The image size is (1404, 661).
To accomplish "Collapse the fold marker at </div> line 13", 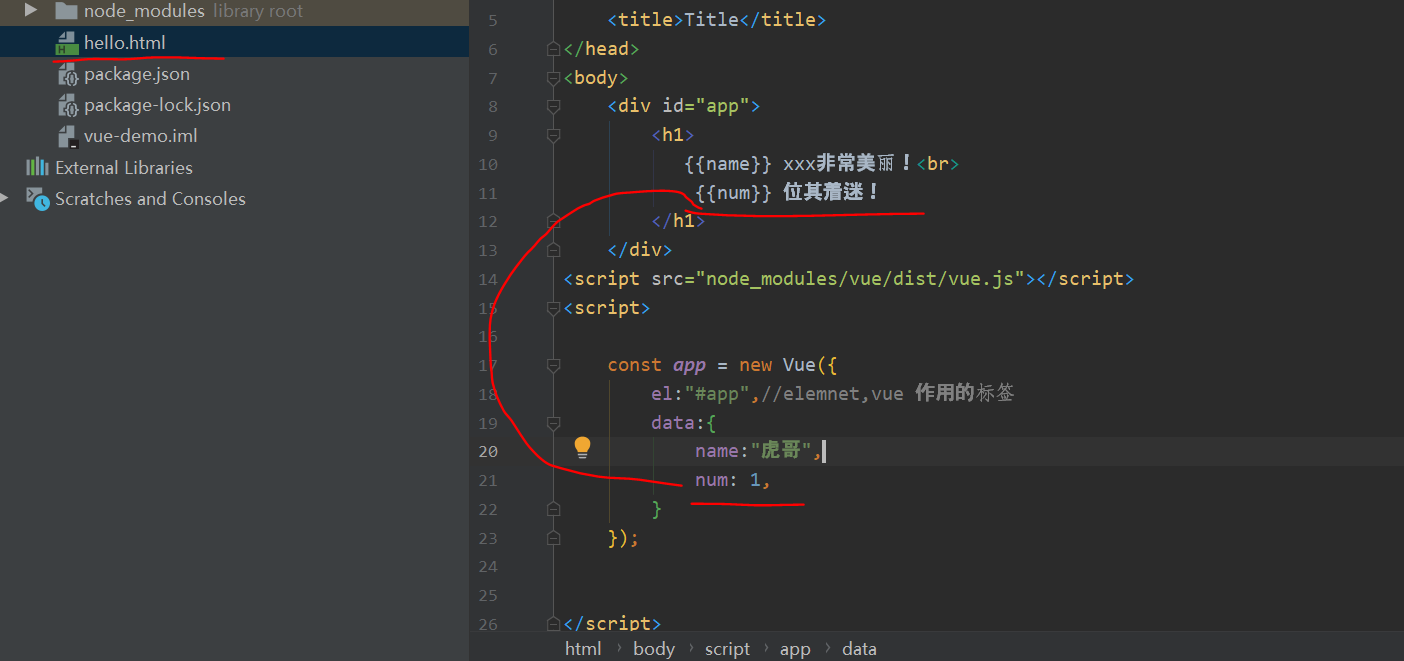I will (x=554, y=250).
